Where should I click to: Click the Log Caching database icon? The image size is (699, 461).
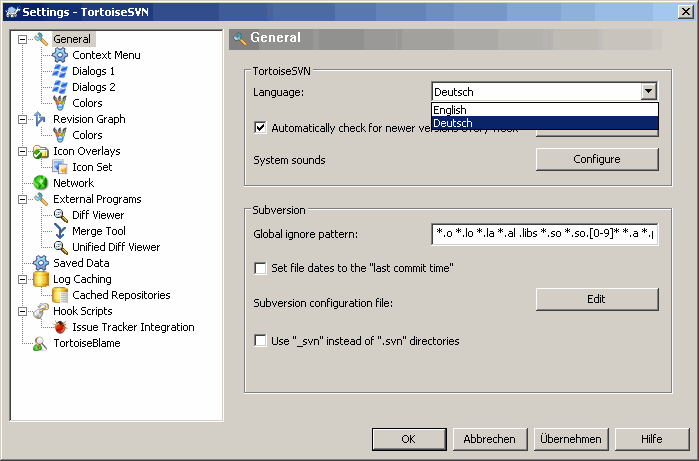click(41, 279)
